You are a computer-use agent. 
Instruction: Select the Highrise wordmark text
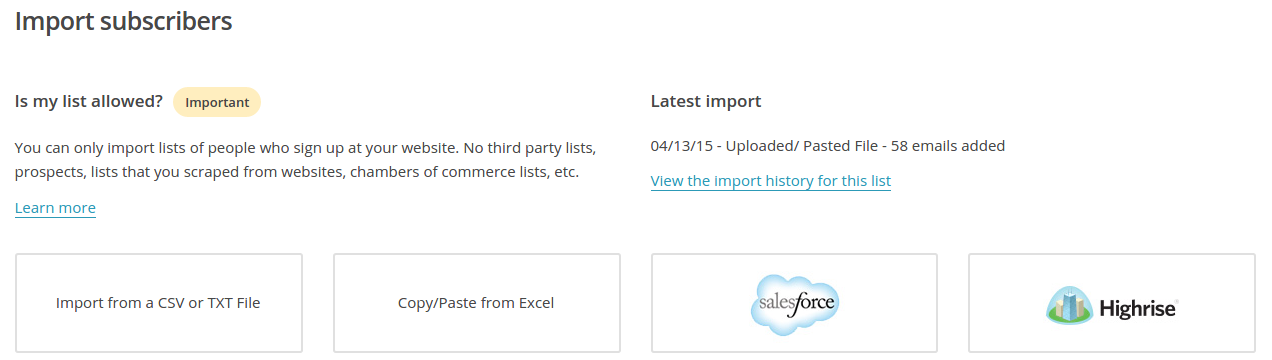tap(1139, 307)
